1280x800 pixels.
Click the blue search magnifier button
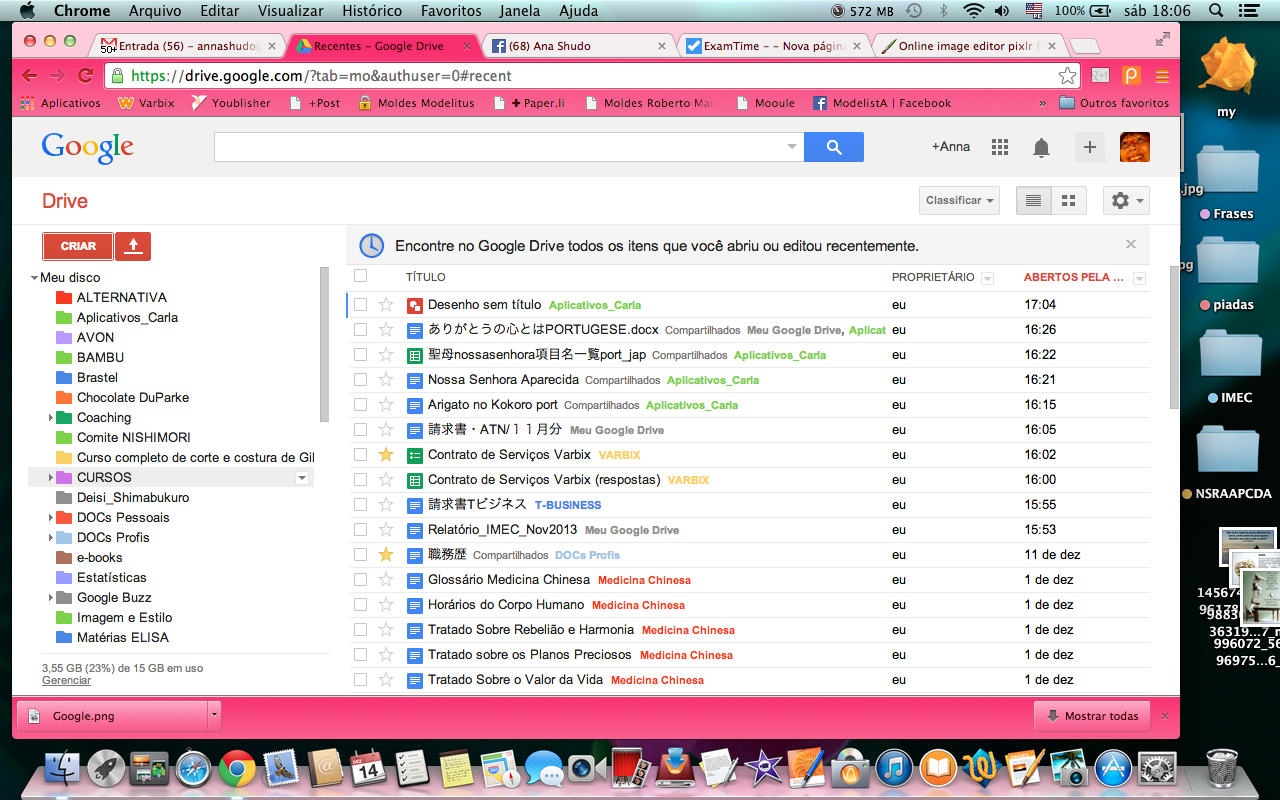click(x=835, y=147)
